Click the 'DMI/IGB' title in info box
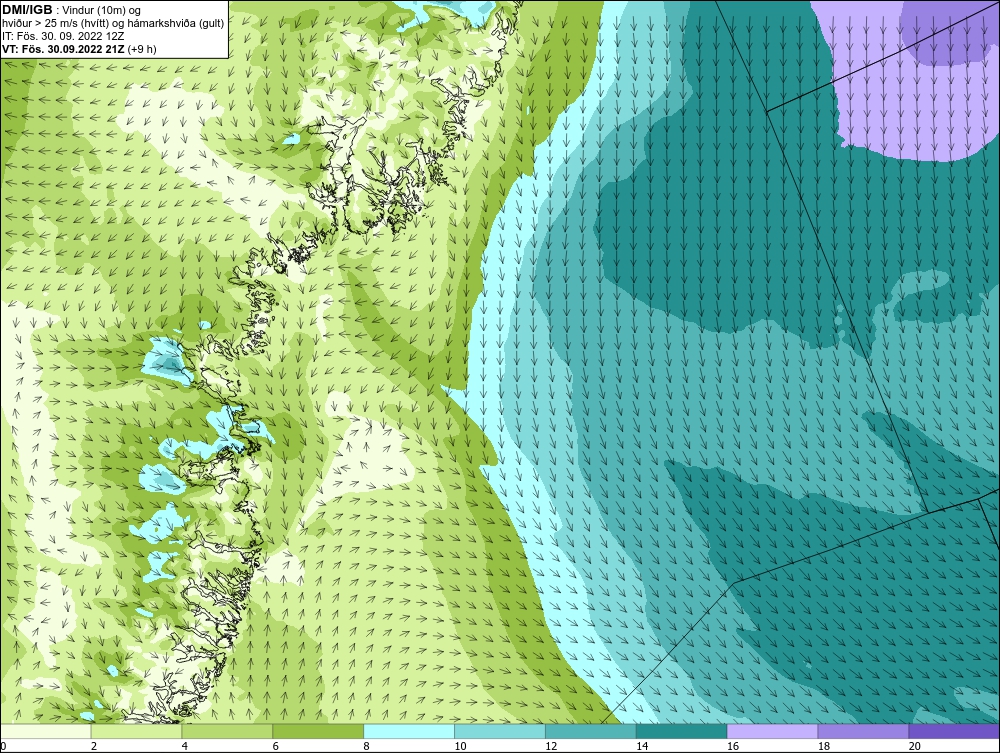 (x=27, y=10)
